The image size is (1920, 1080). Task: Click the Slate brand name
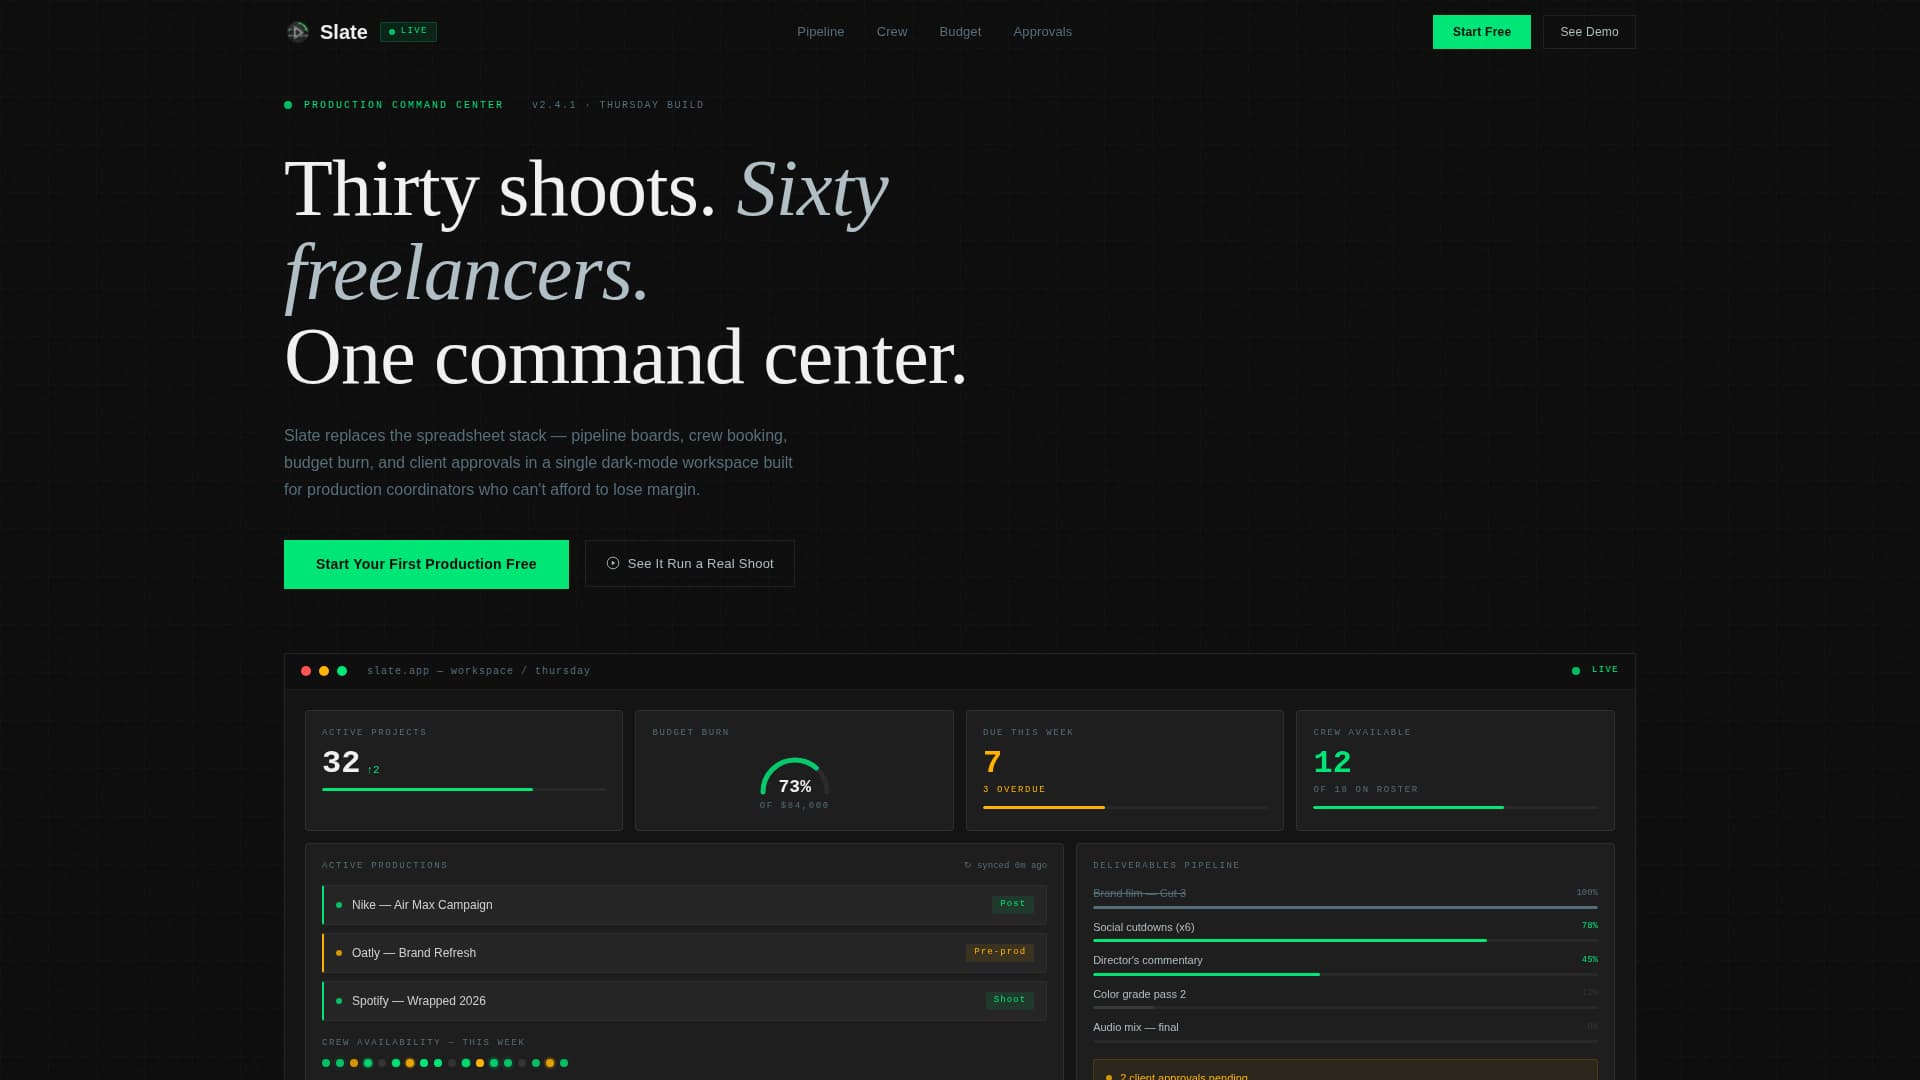344,32
